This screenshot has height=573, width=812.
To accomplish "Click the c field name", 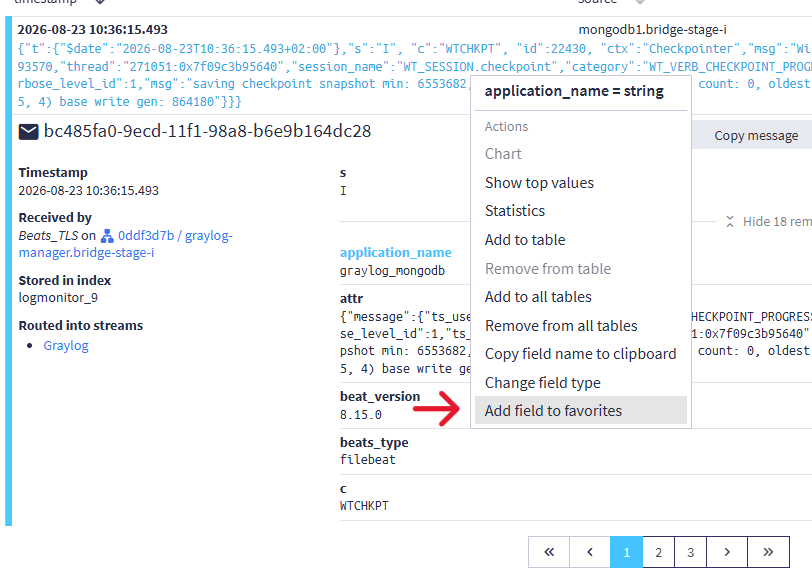I will [343, 489].
